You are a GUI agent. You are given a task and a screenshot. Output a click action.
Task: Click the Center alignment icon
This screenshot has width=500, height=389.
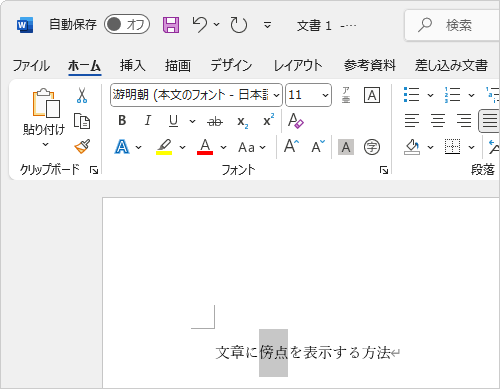click(438, 121)
